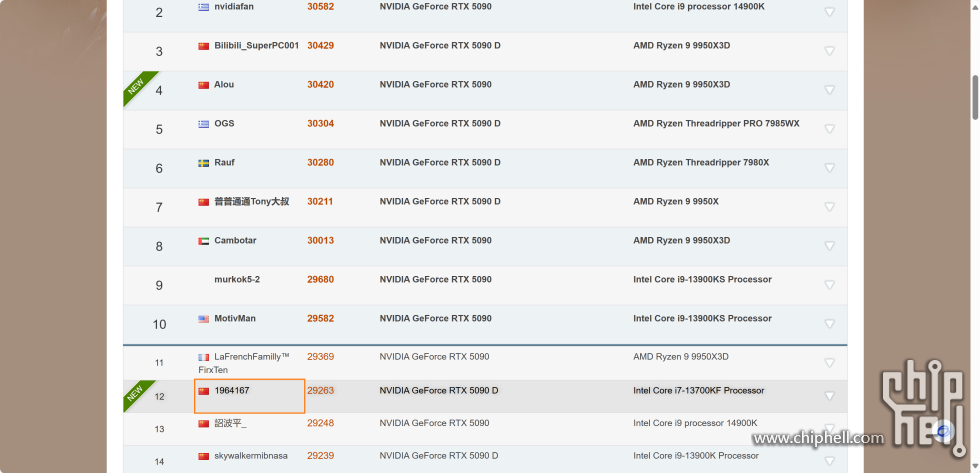This screenshot has width=980, height=473.
Task: Open the score 30429 result
Action: pos(321,46)
